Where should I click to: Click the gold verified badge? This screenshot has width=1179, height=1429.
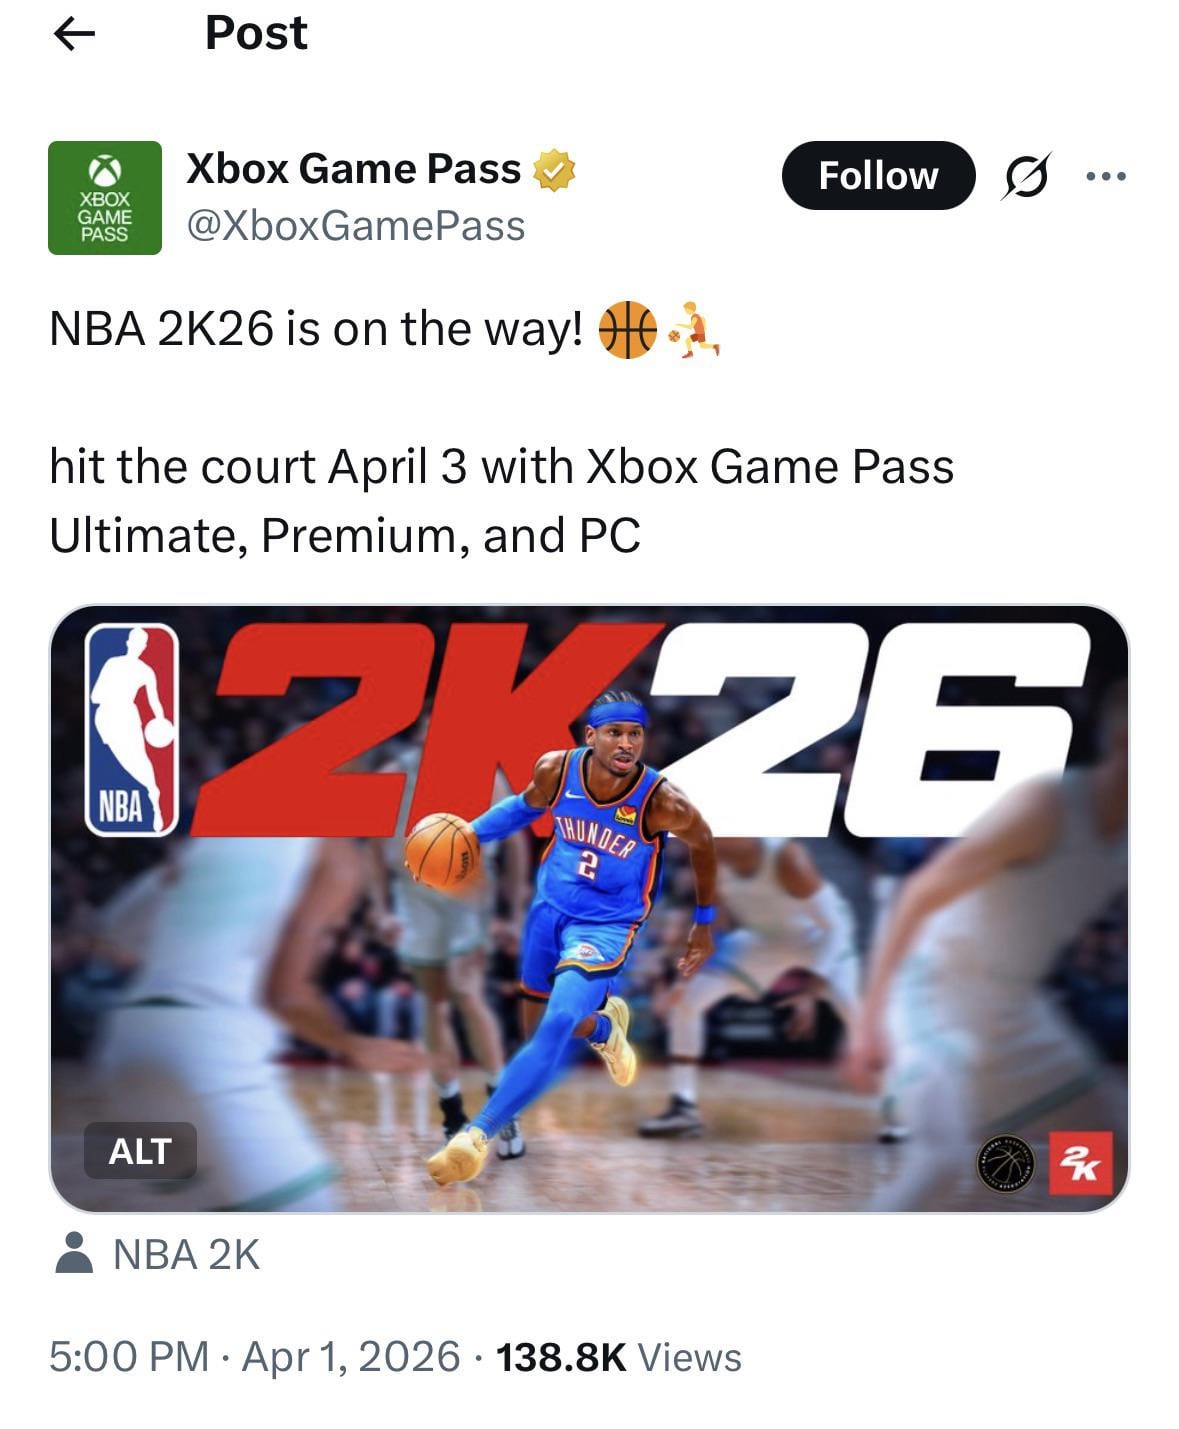point(553,169)
